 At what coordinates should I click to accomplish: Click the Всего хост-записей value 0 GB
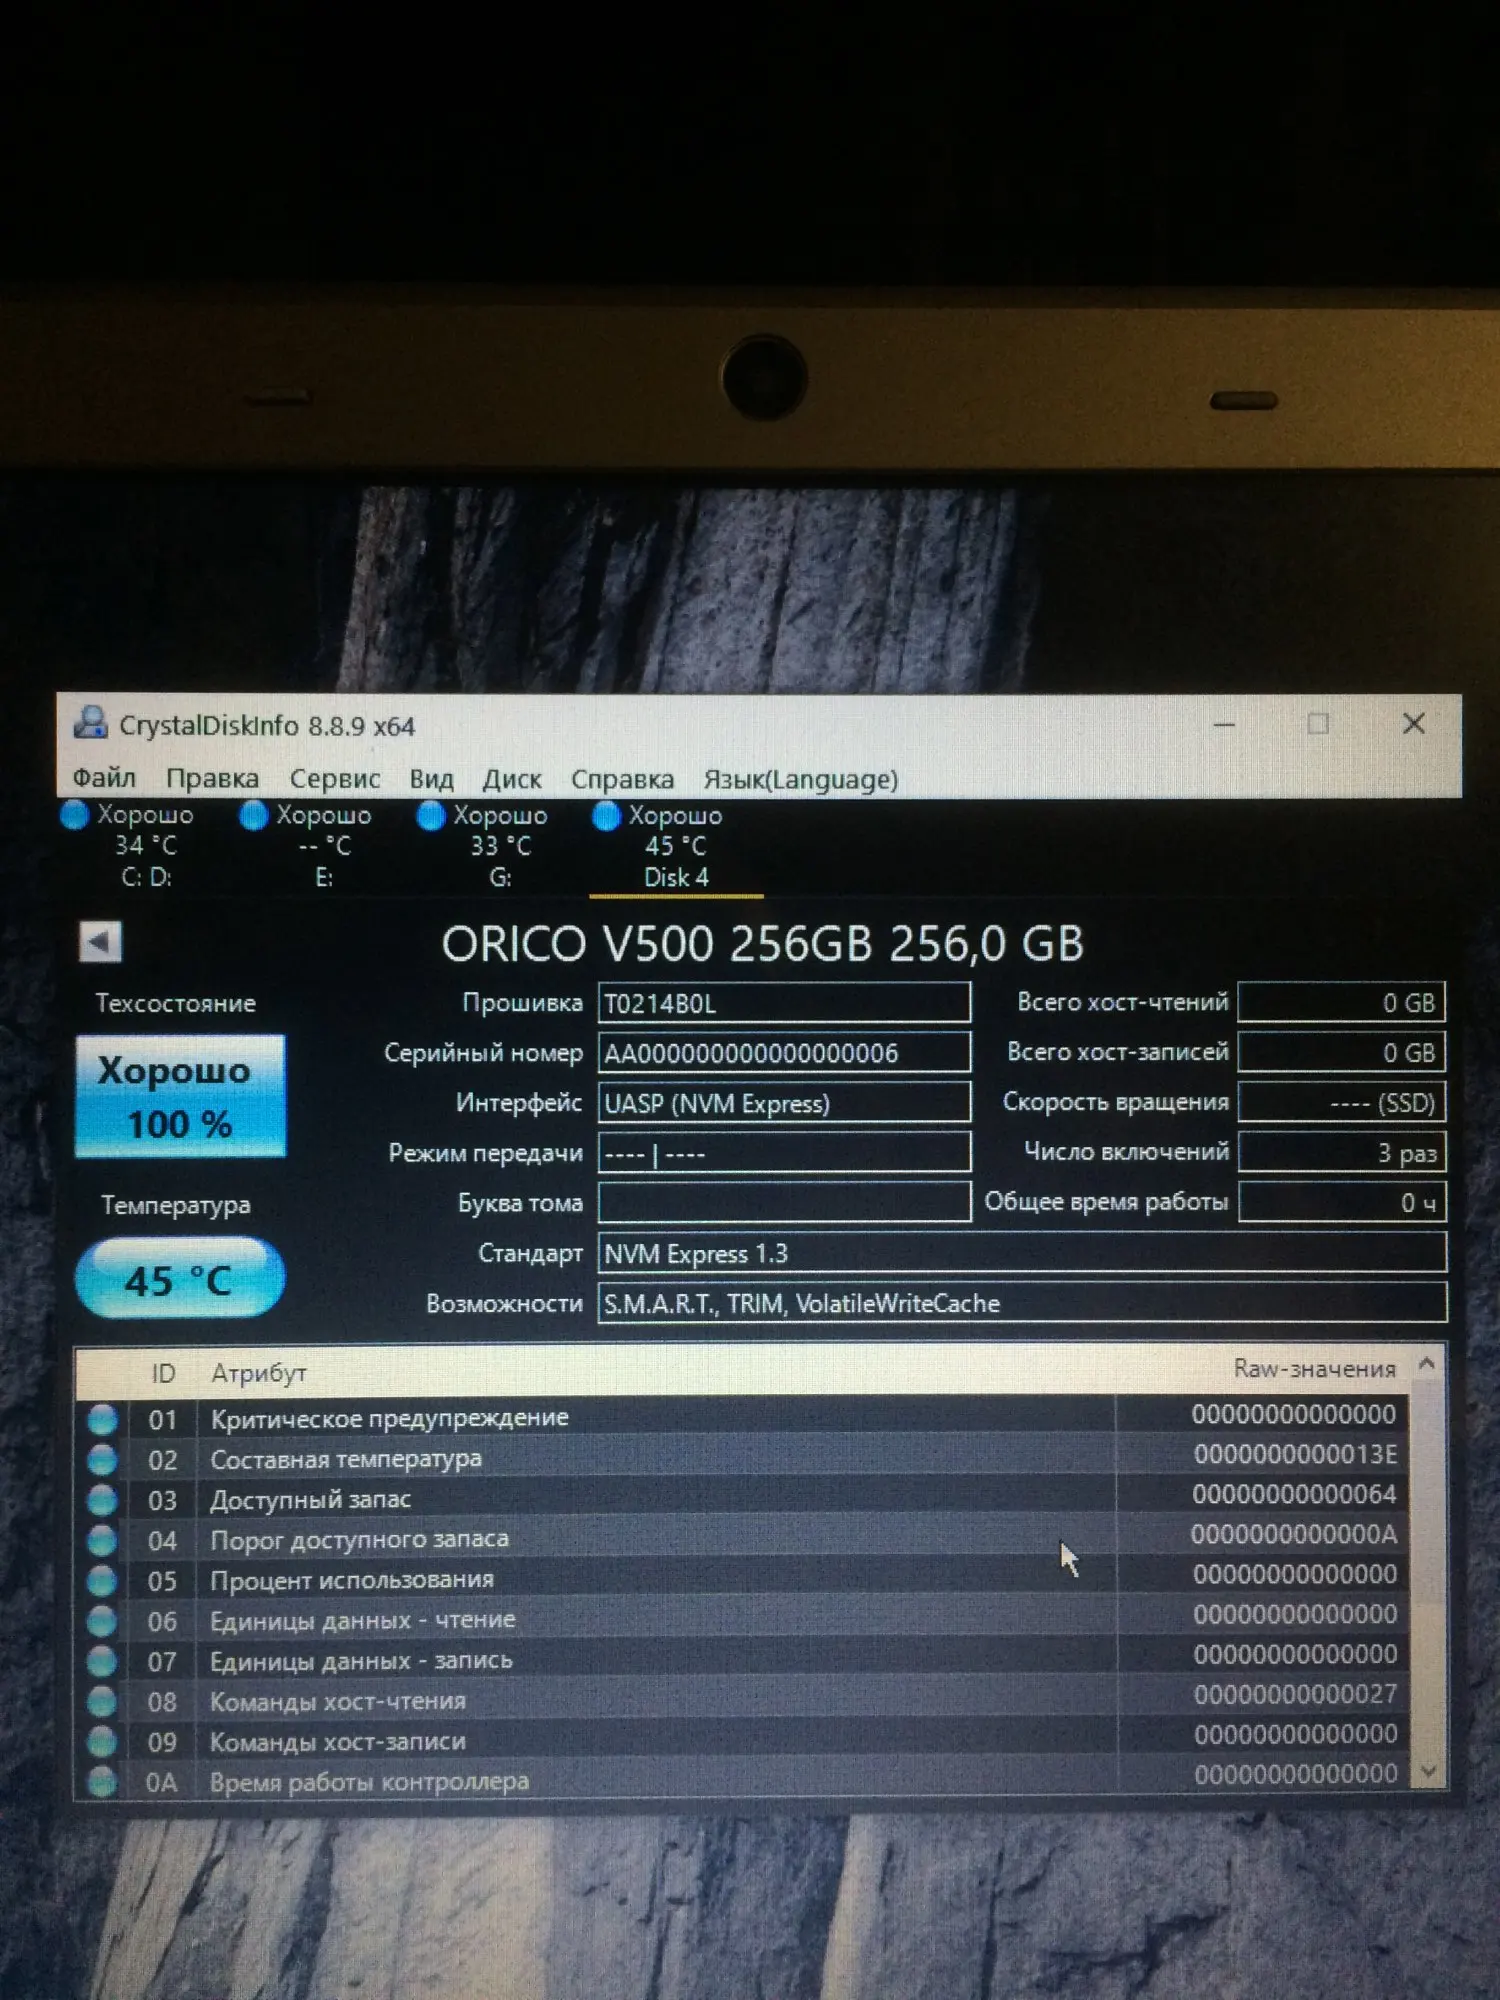coord(1342,1052)
